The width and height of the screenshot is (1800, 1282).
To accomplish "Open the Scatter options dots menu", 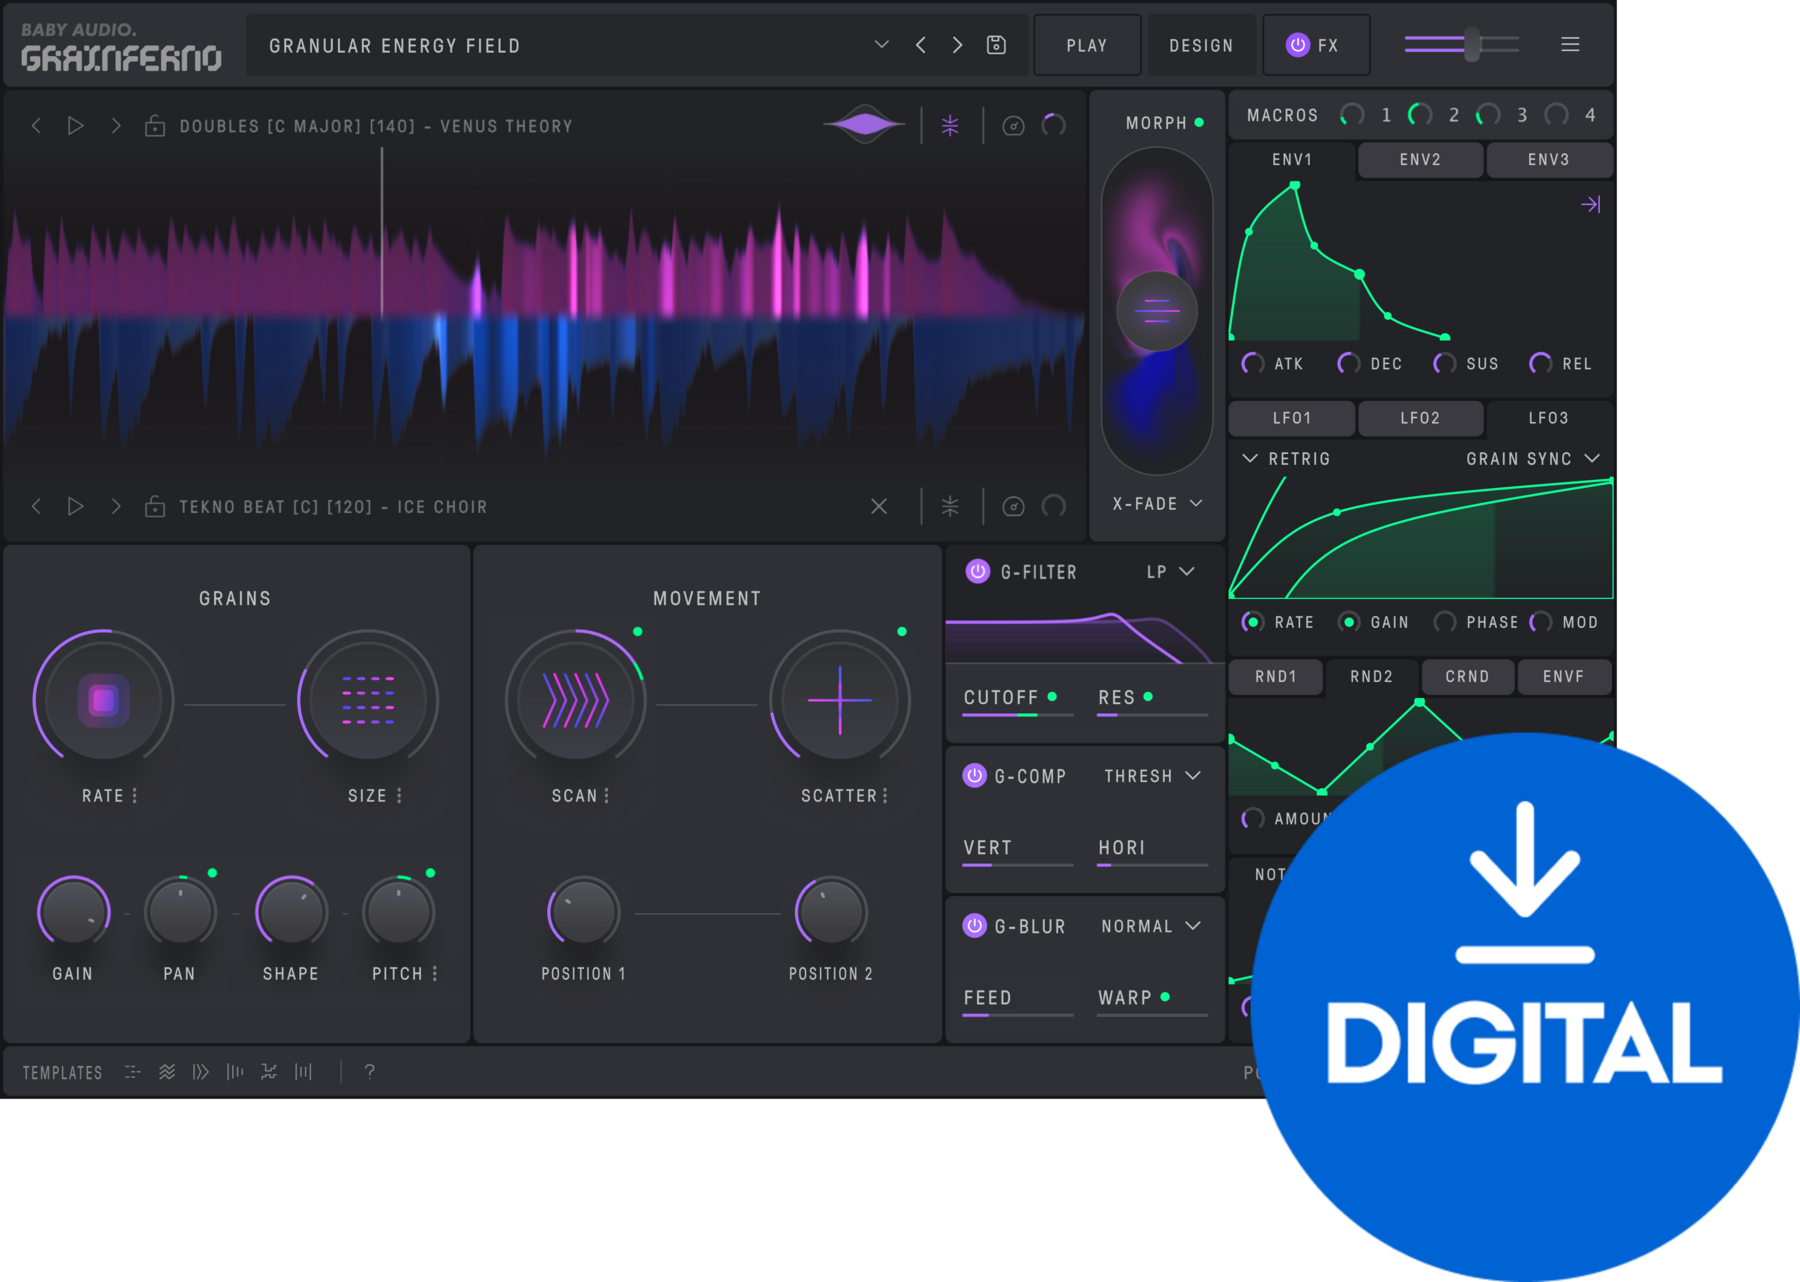I will tap(884, 796).
